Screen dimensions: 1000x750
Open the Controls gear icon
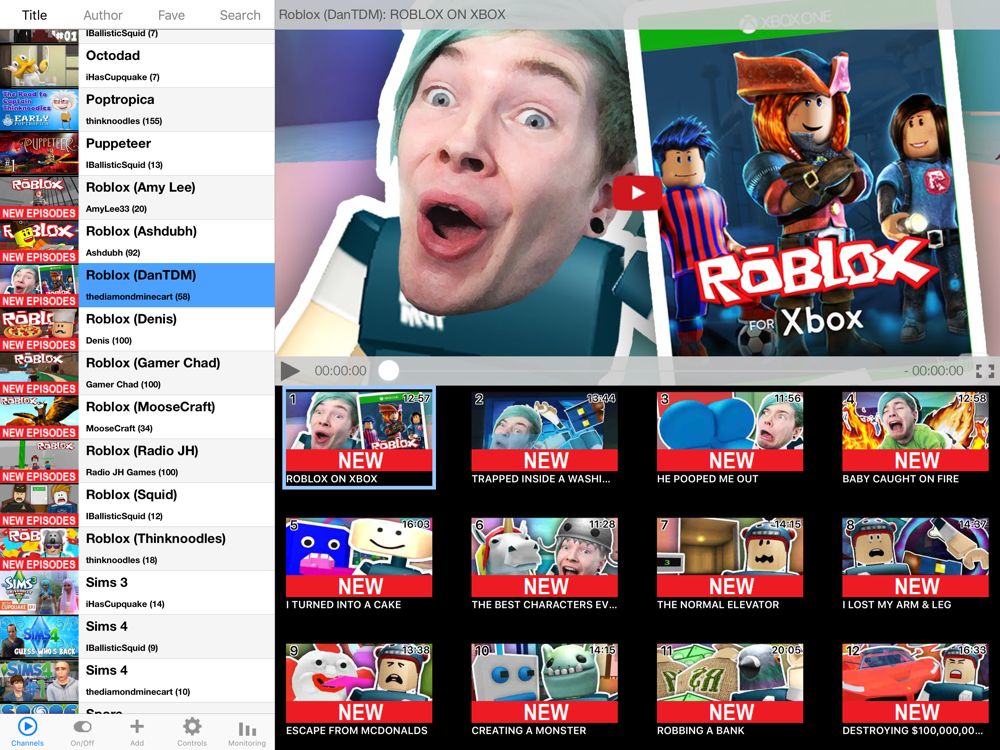(192, 726)
